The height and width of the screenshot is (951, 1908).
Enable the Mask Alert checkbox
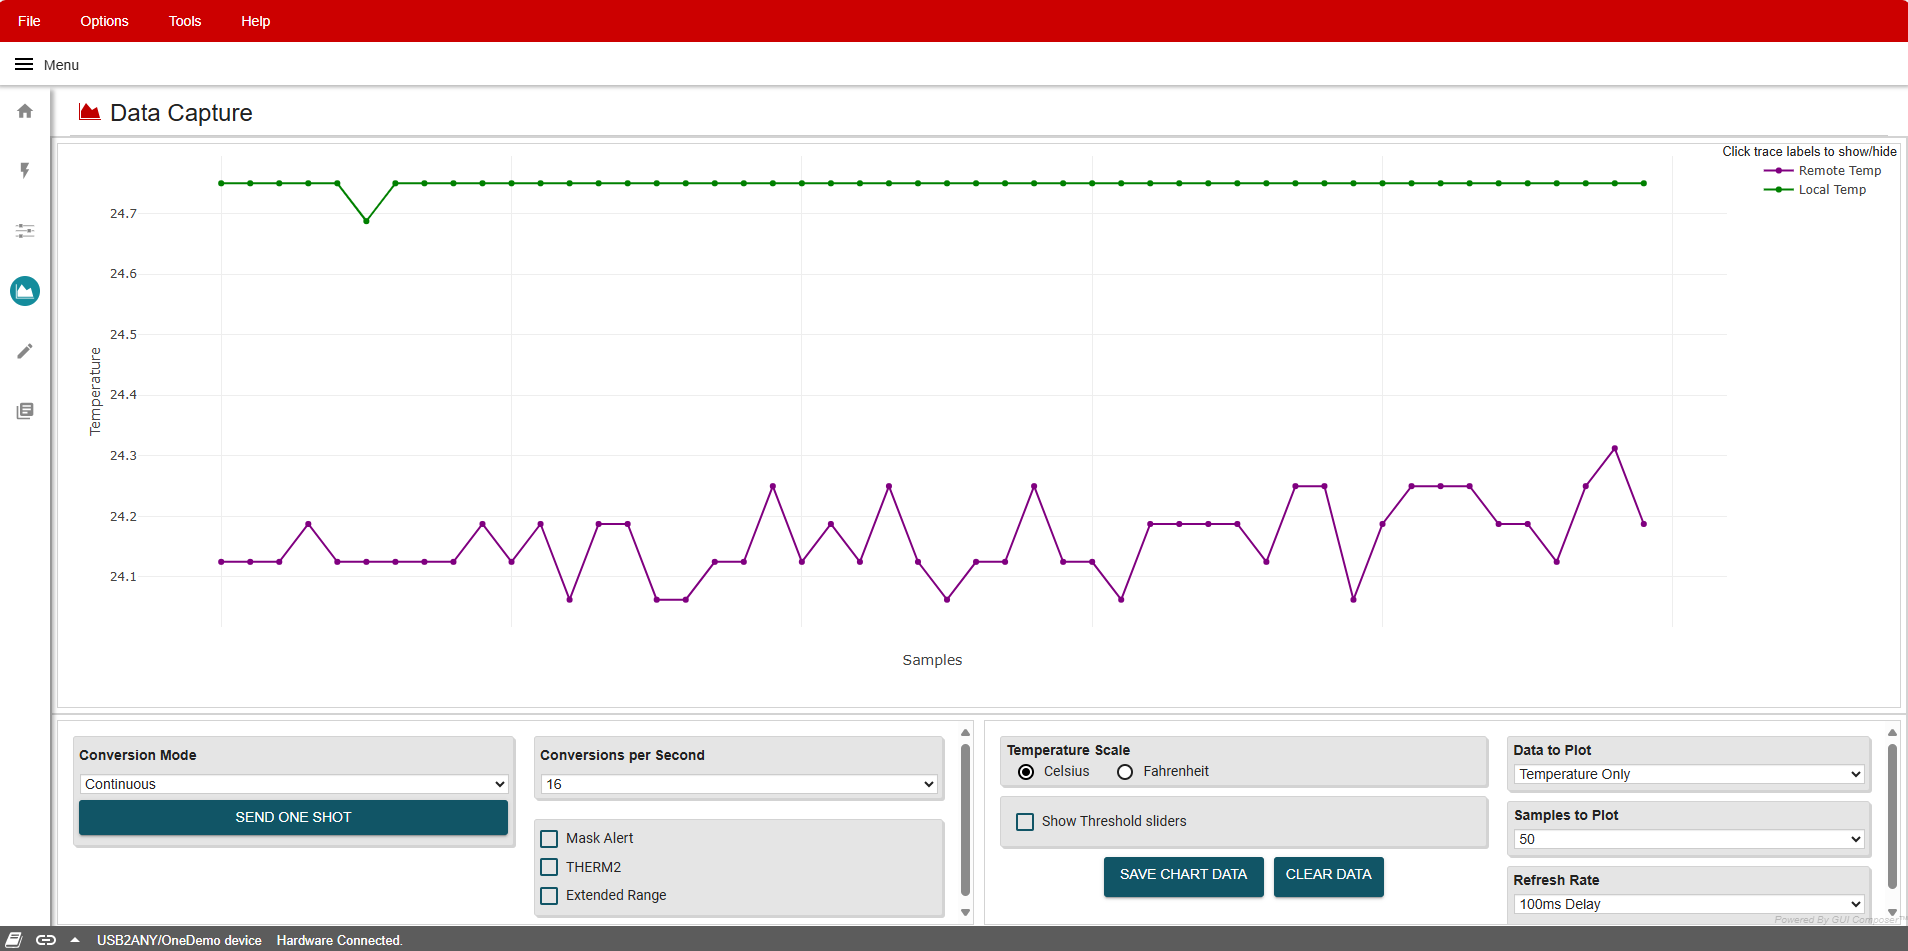(x=549, y=839)
